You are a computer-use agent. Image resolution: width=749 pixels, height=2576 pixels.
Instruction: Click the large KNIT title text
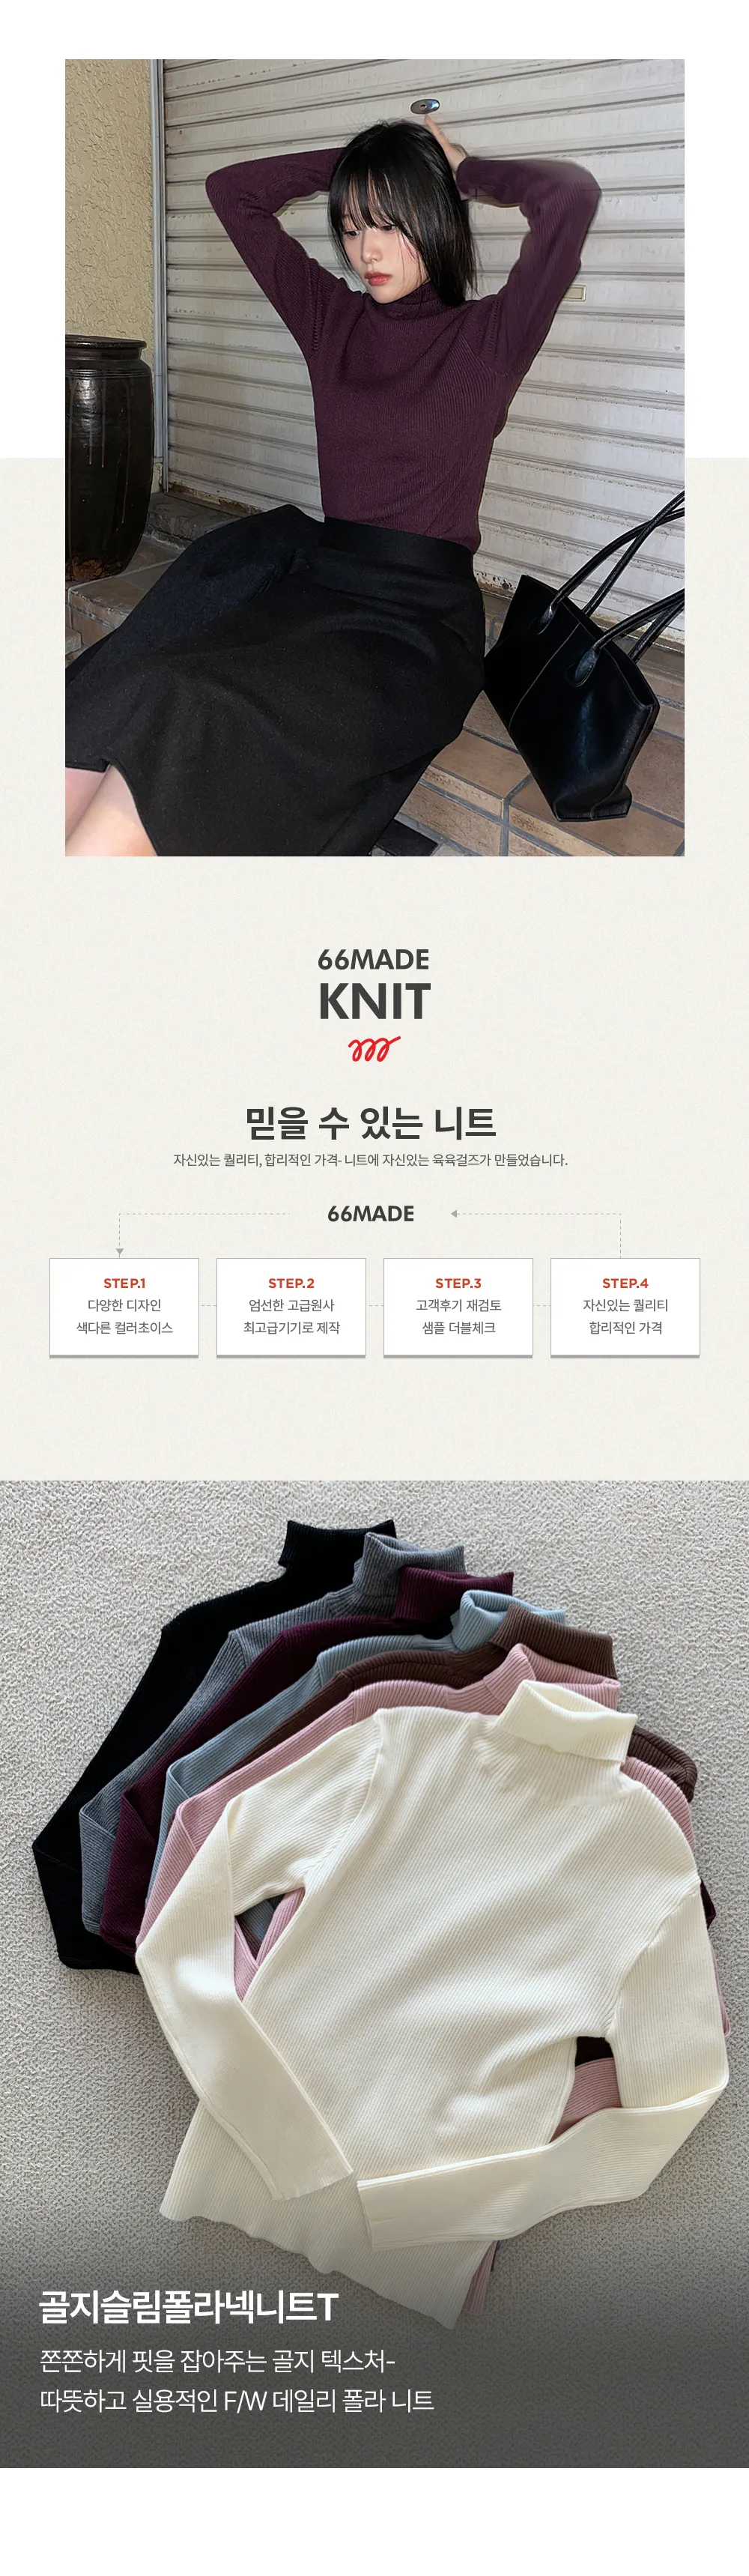pyautogui.click(x=374, y=1002)
